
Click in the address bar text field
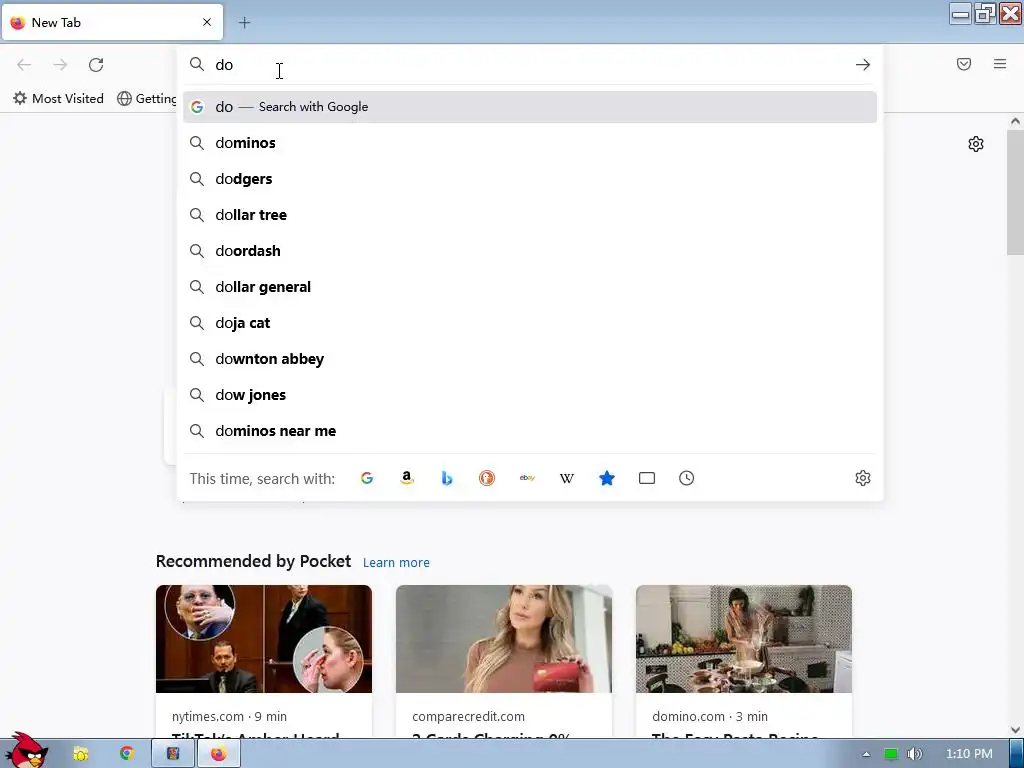coord(529,65)
